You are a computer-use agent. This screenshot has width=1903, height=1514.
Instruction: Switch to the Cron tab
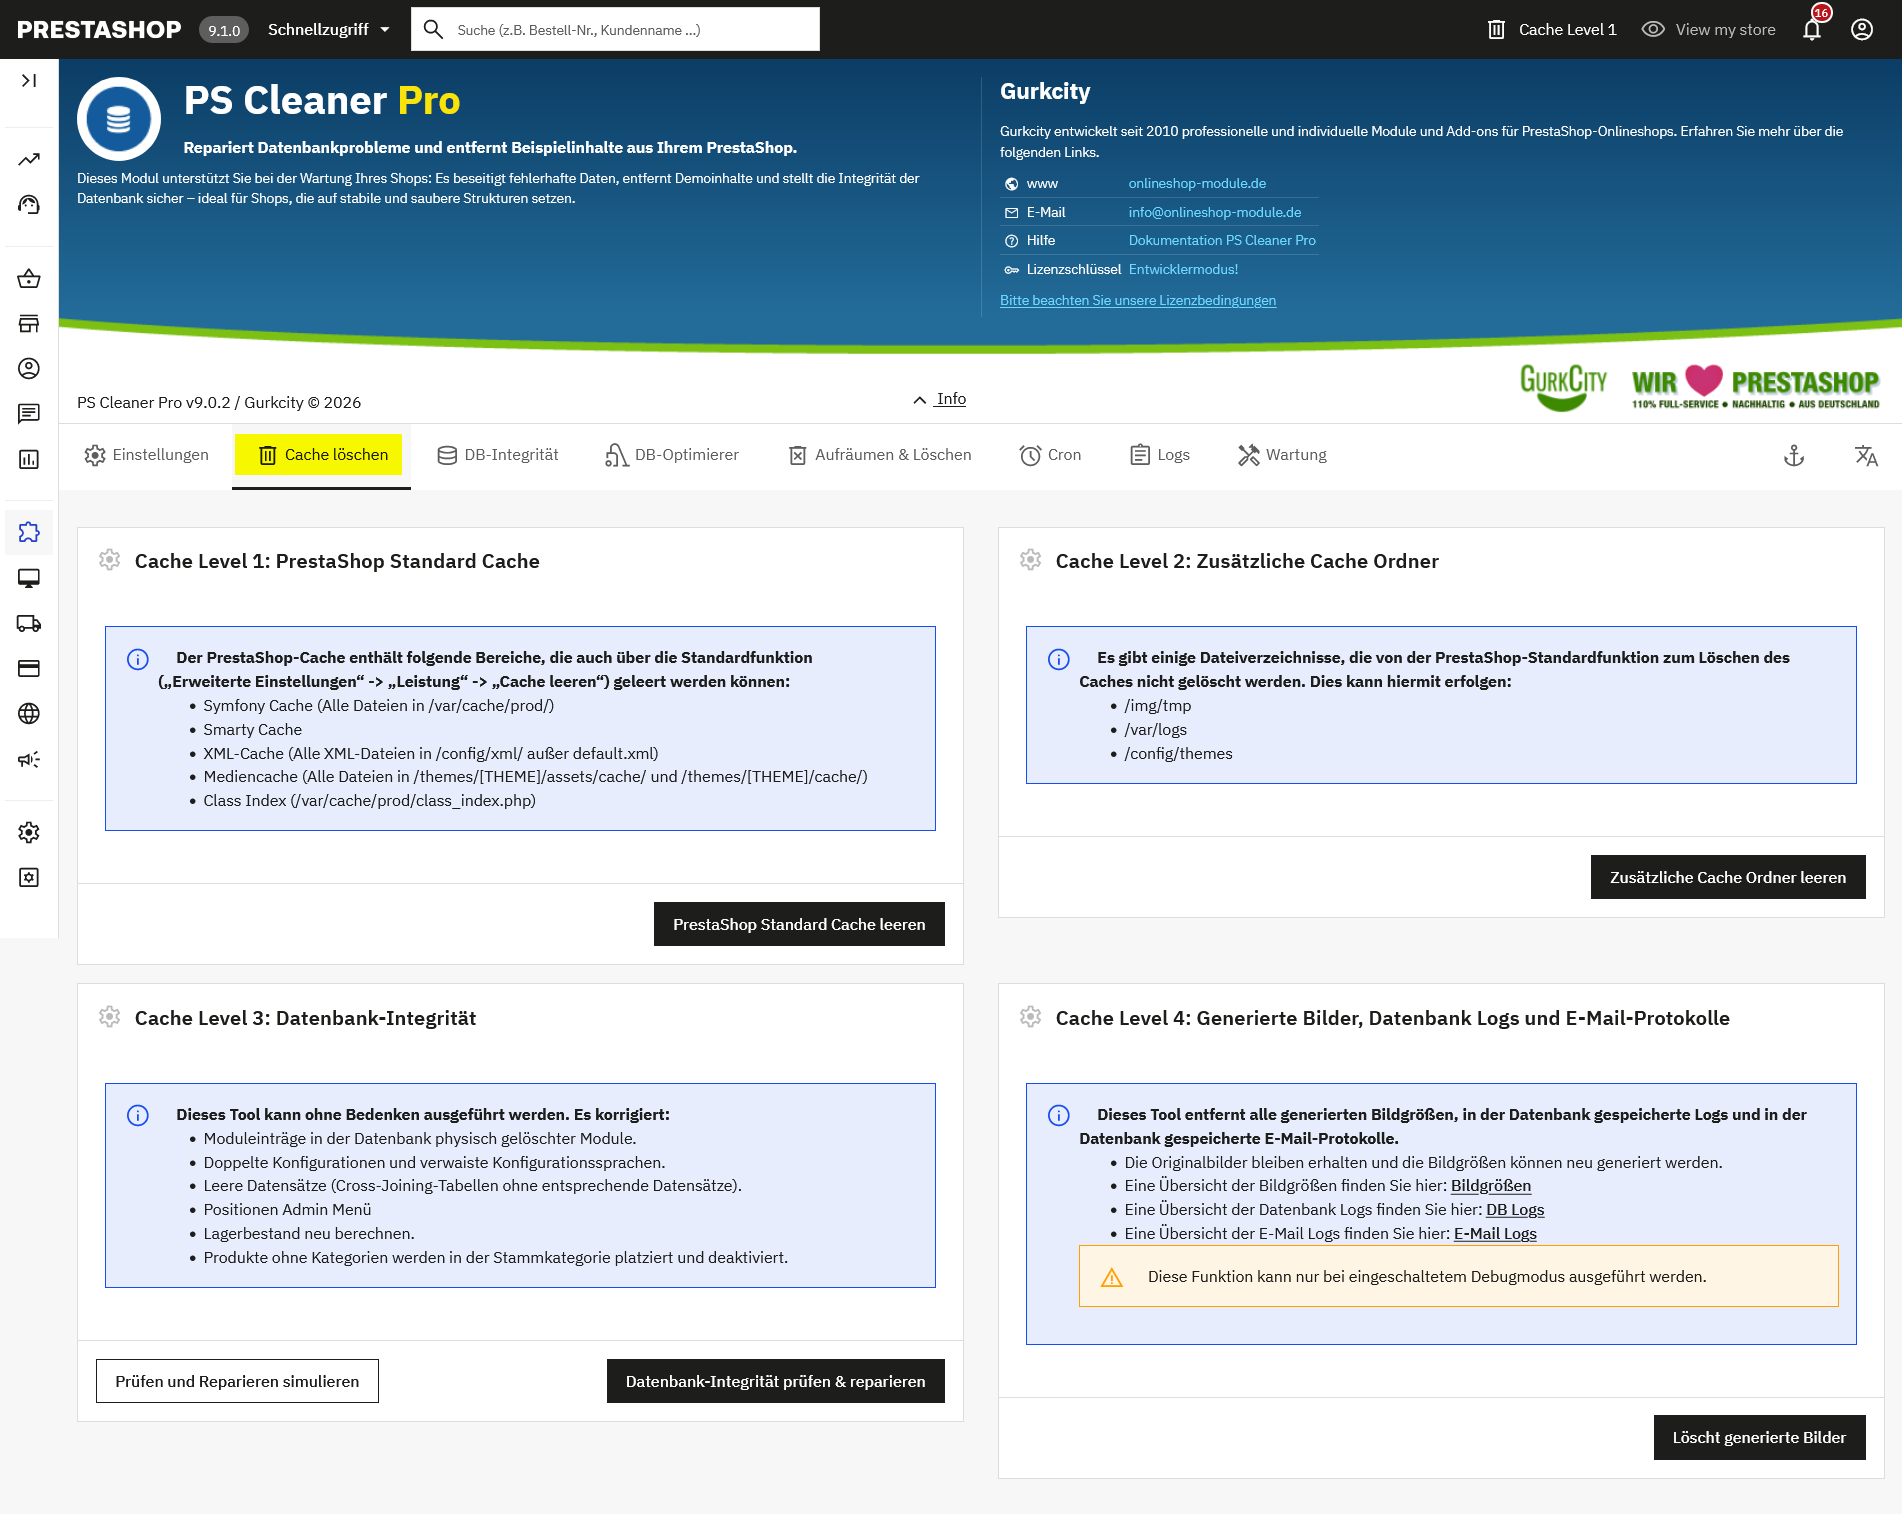[x=1050, y=455]
